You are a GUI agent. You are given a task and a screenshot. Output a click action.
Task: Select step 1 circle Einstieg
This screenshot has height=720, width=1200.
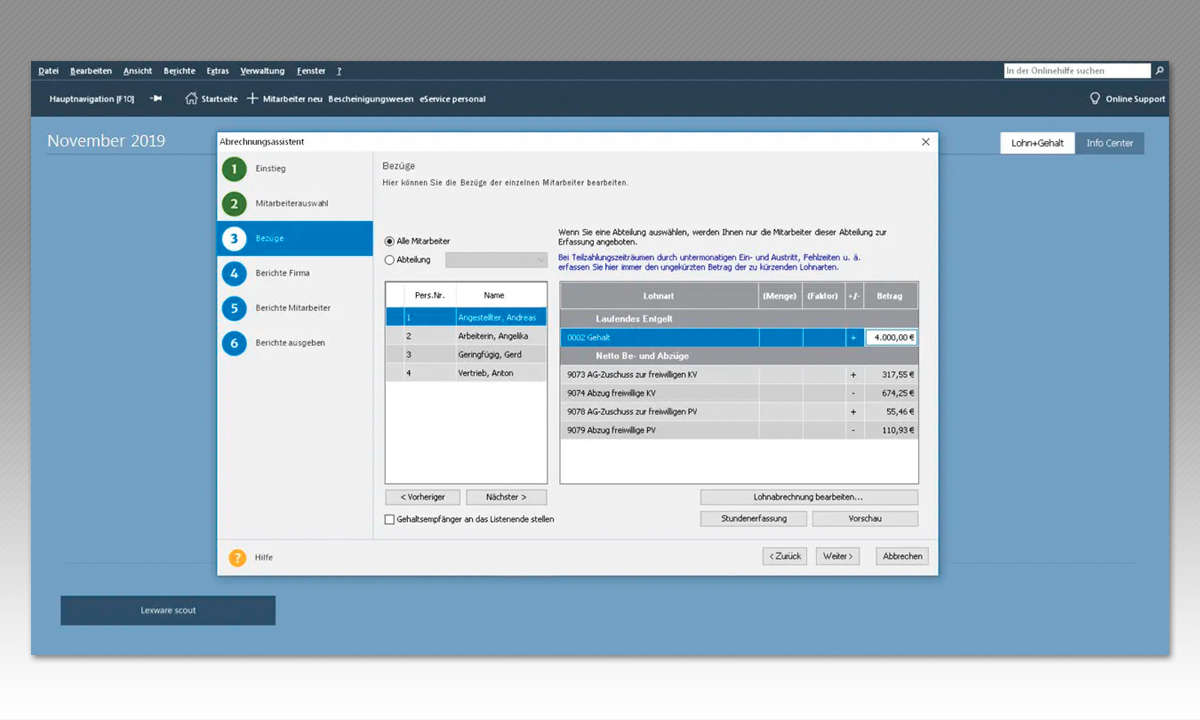click(234, 169)
